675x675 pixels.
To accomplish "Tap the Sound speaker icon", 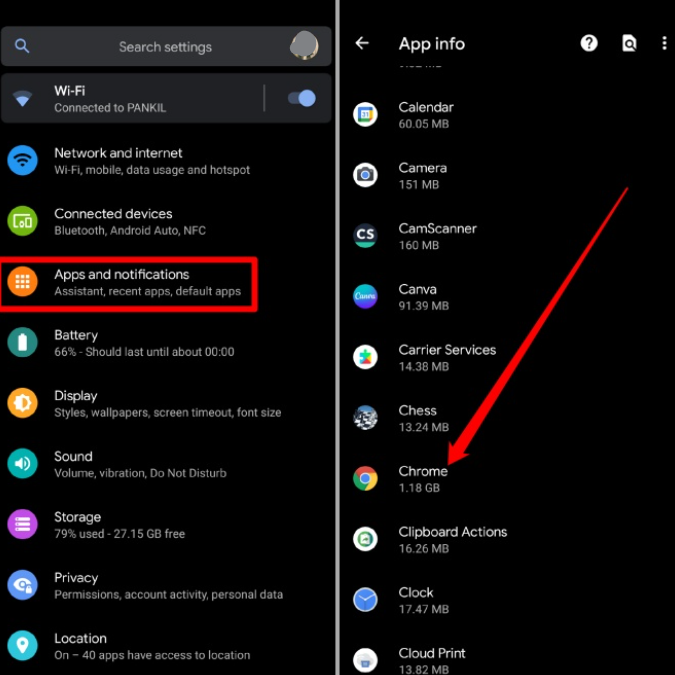I will point(22,464).
